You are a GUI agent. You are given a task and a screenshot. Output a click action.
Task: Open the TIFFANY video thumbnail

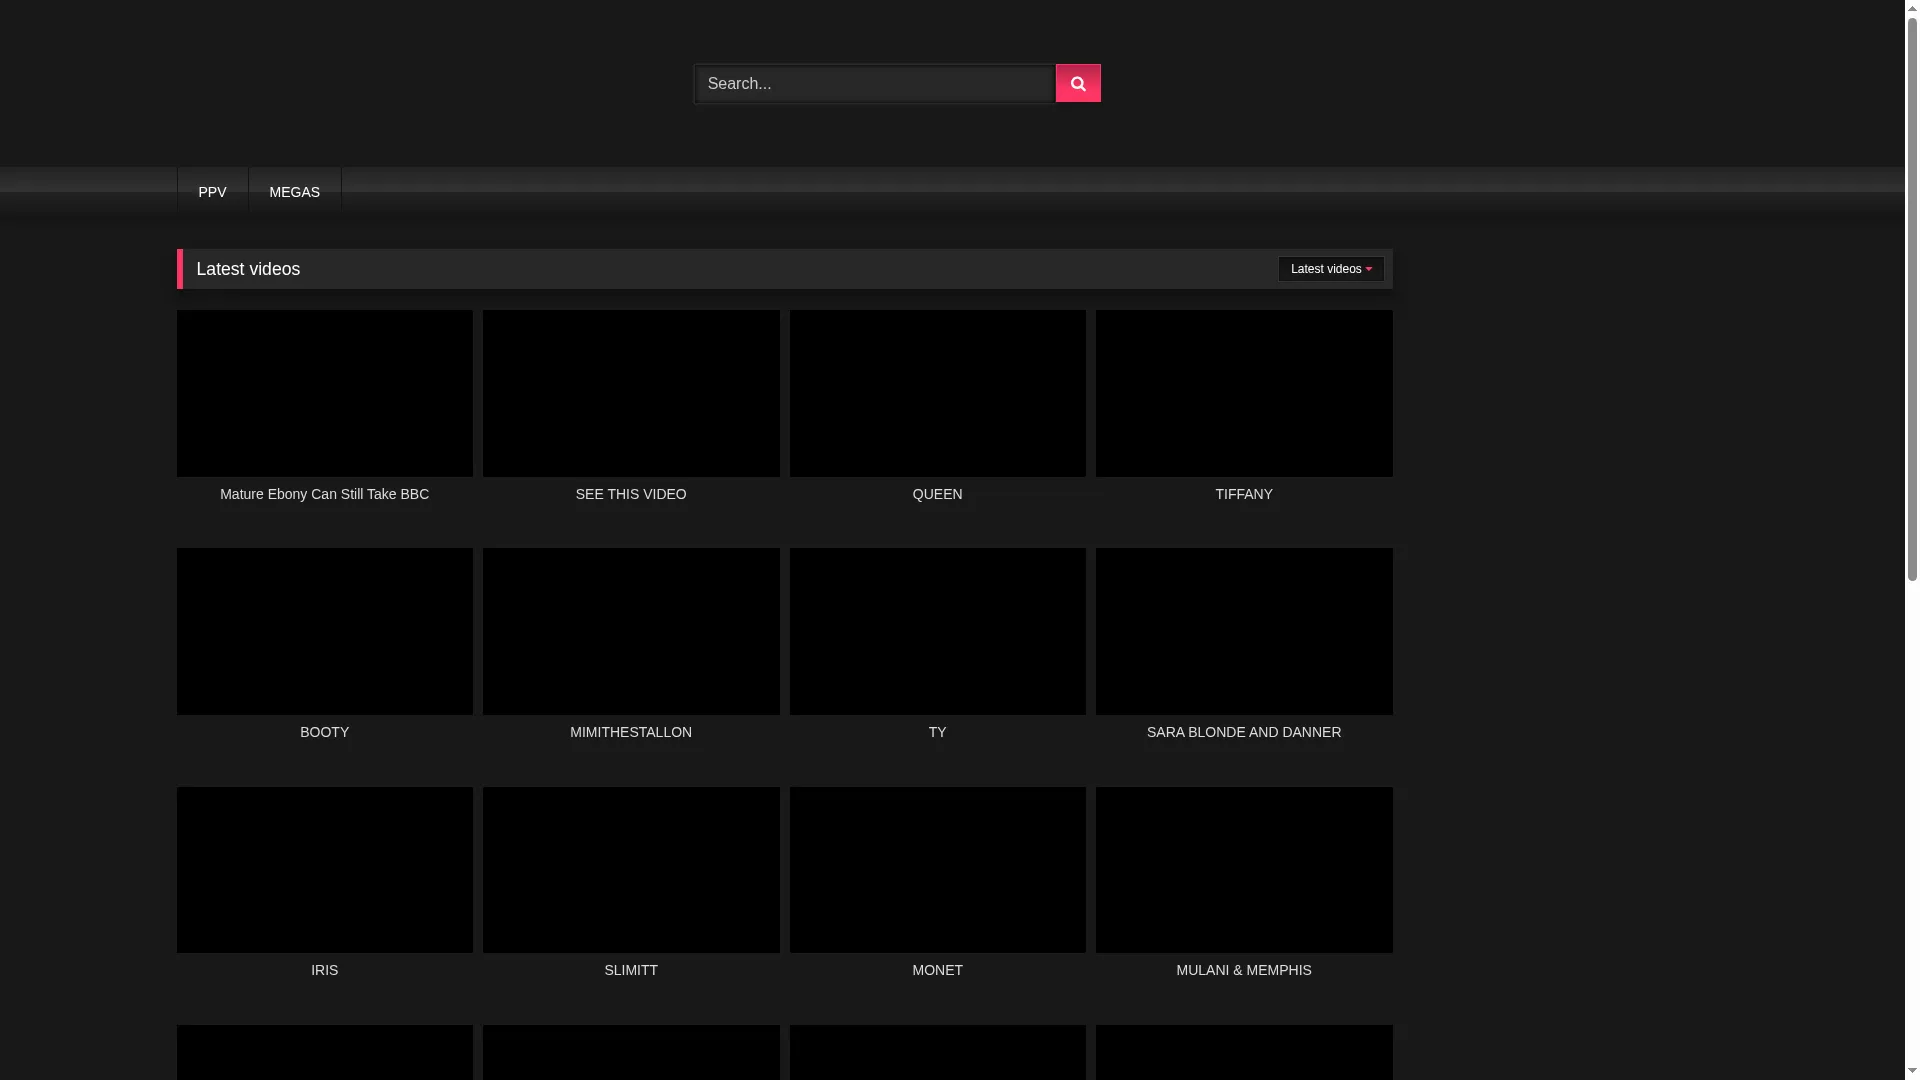pos(1244,393)
